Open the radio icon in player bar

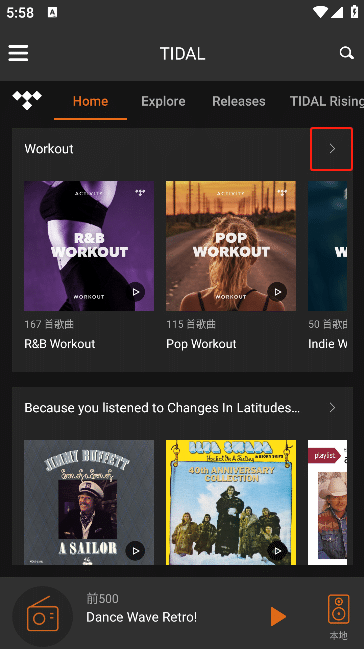43,616
